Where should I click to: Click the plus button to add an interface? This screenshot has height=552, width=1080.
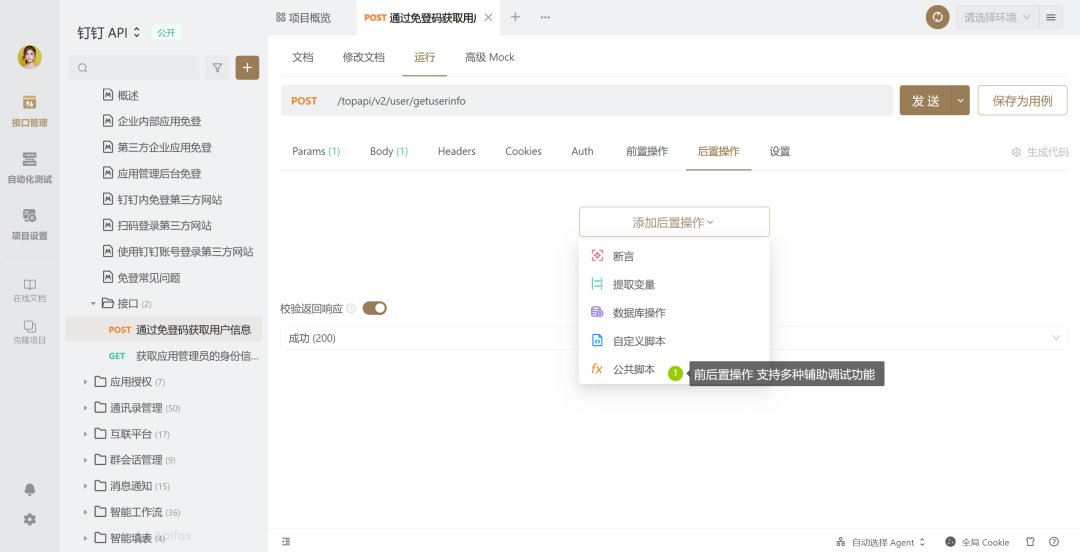click(x=247, y=68)
